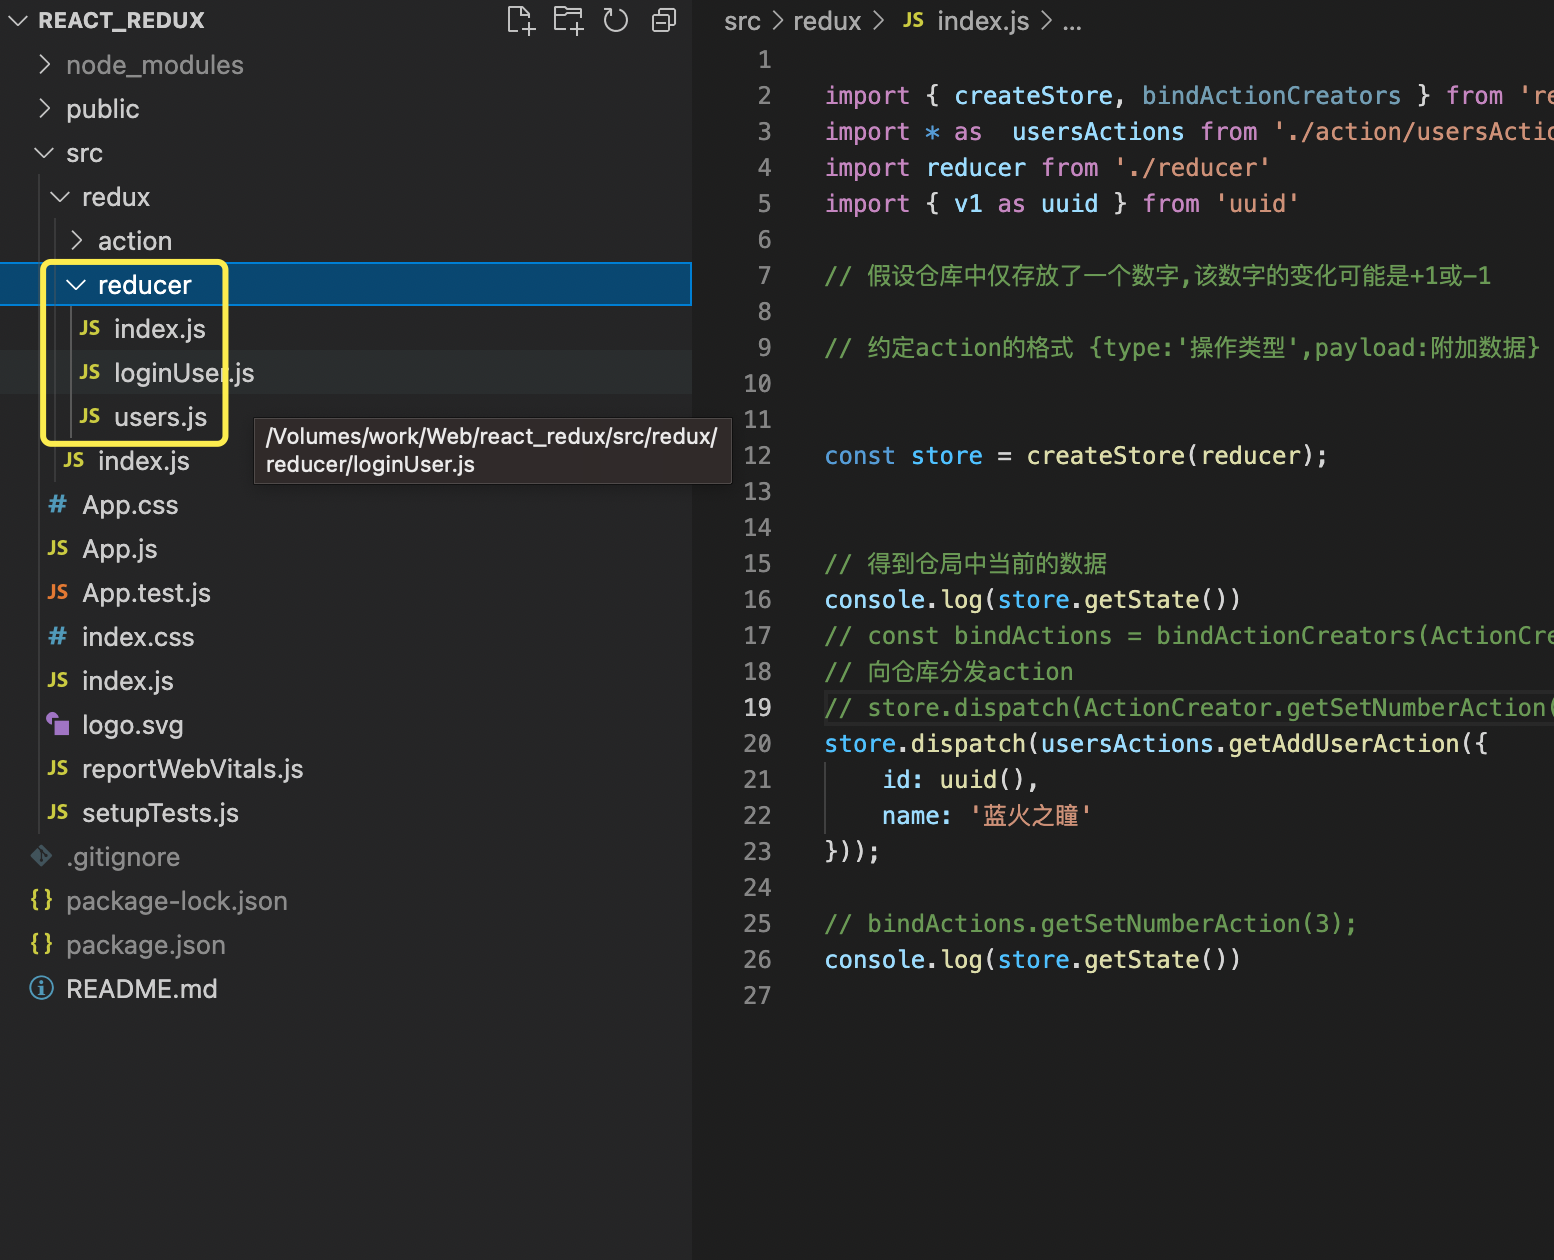Open the README.md file
The width and height of the screenshot is (1554, 1260).
(x=346, y=989)
